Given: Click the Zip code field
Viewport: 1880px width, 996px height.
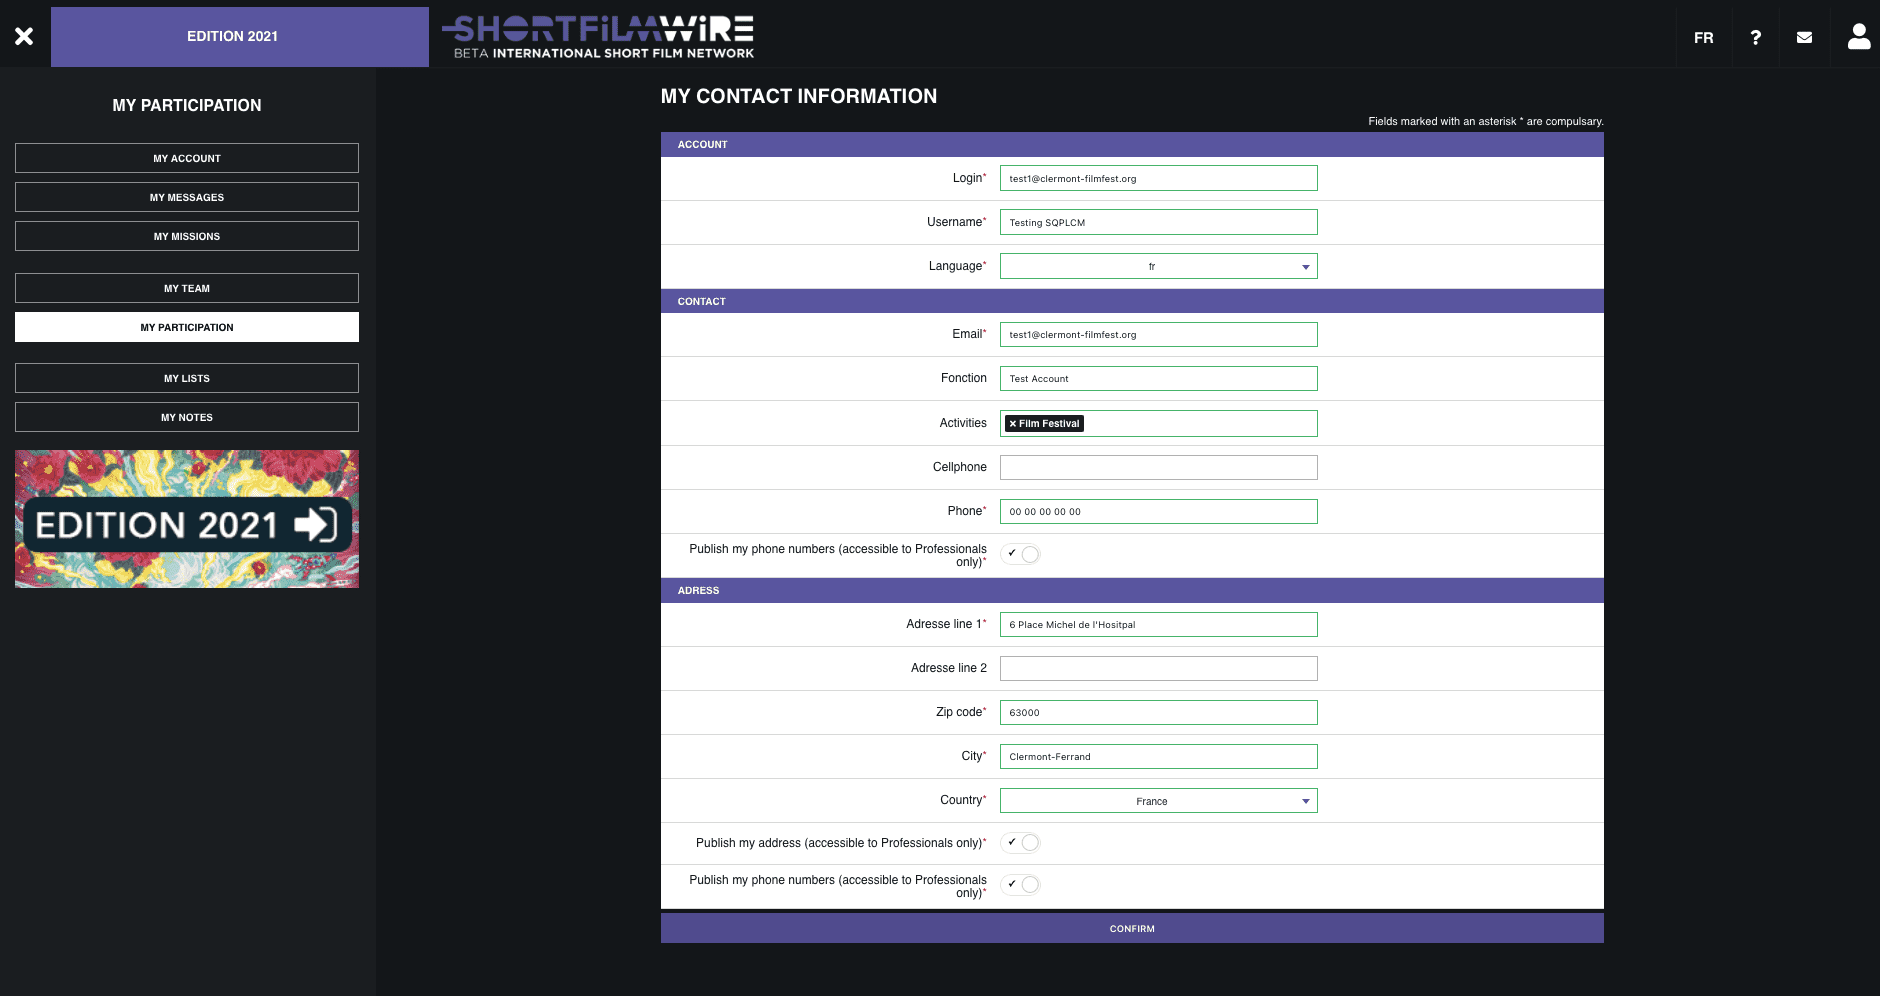Looking at the screenshot, I should 1158,713.
